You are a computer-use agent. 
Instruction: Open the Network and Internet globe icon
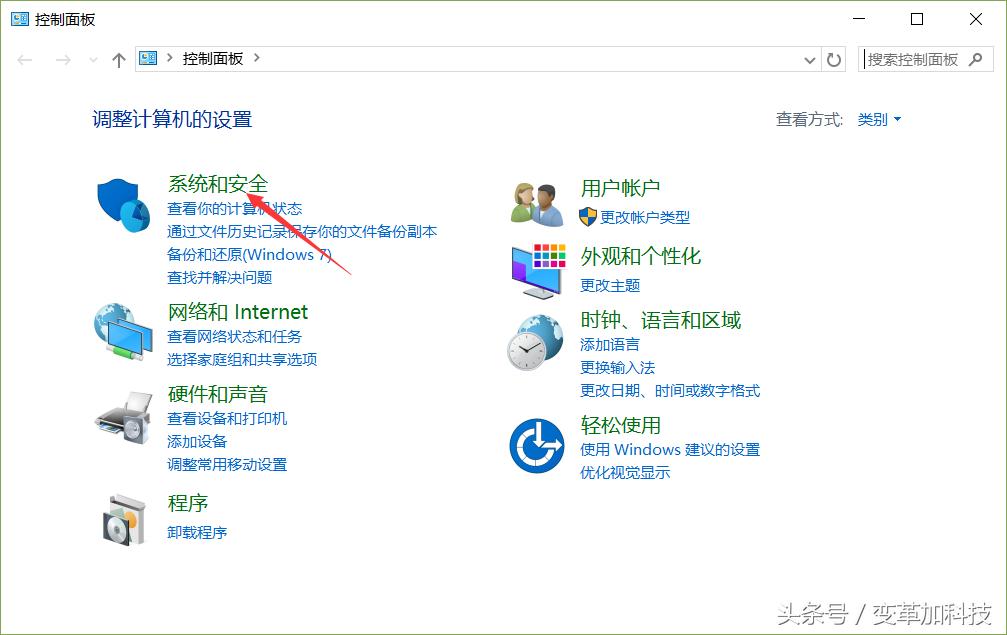[x=123, y=333]
